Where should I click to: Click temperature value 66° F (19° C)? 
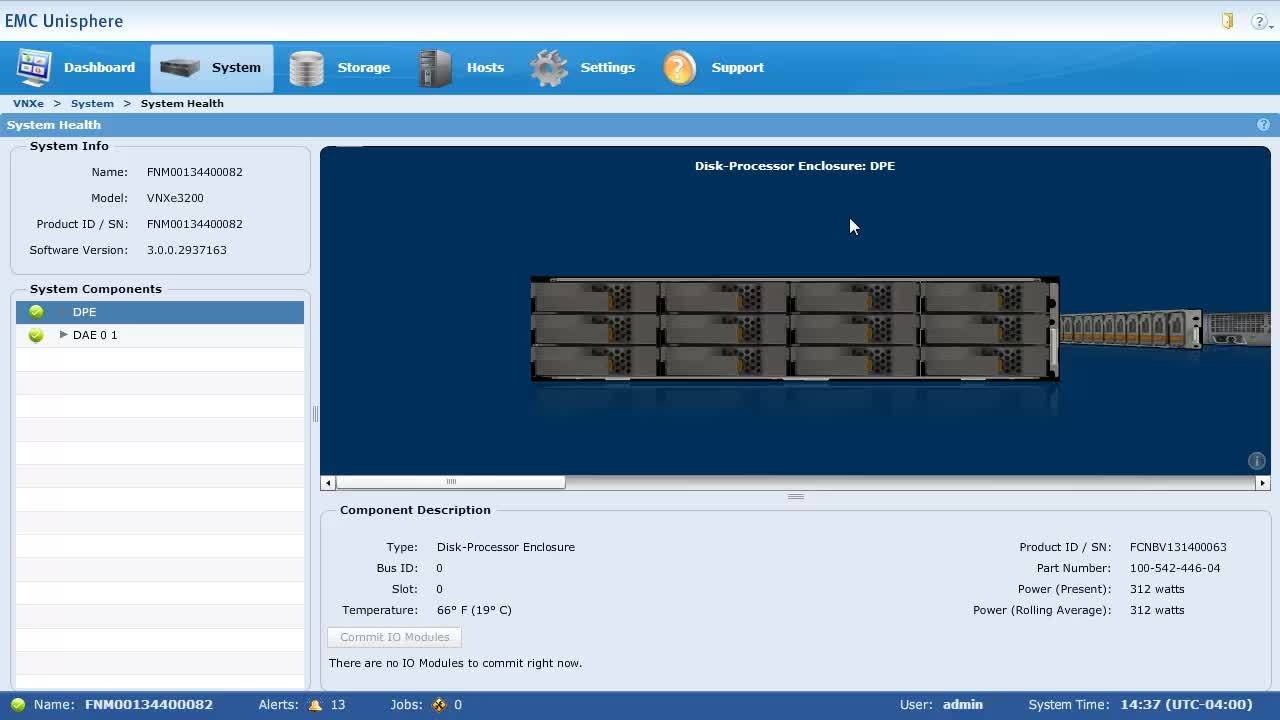click(474, 610)
